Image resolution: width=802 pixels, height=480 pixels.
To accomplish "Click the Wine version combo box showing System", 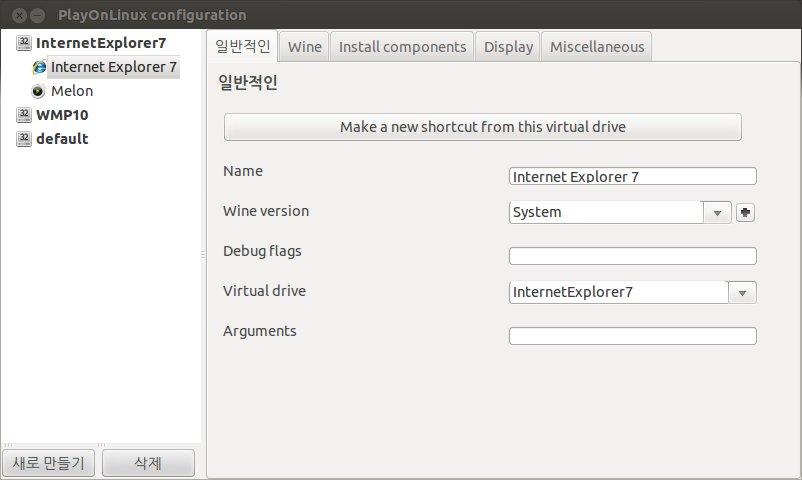I will click(620, 212).
